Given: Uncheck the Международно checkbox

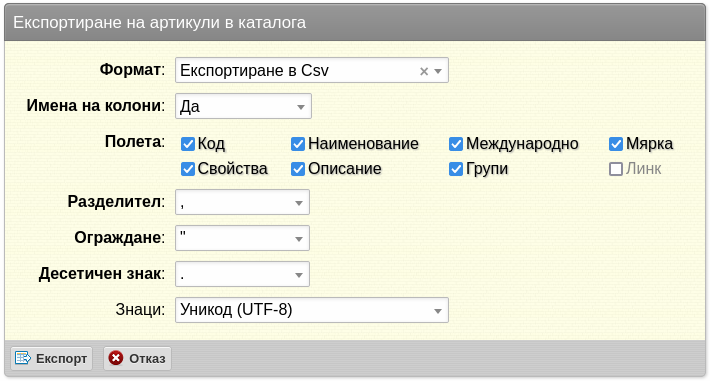Looking at the screenshot, I should pos(456,144).
